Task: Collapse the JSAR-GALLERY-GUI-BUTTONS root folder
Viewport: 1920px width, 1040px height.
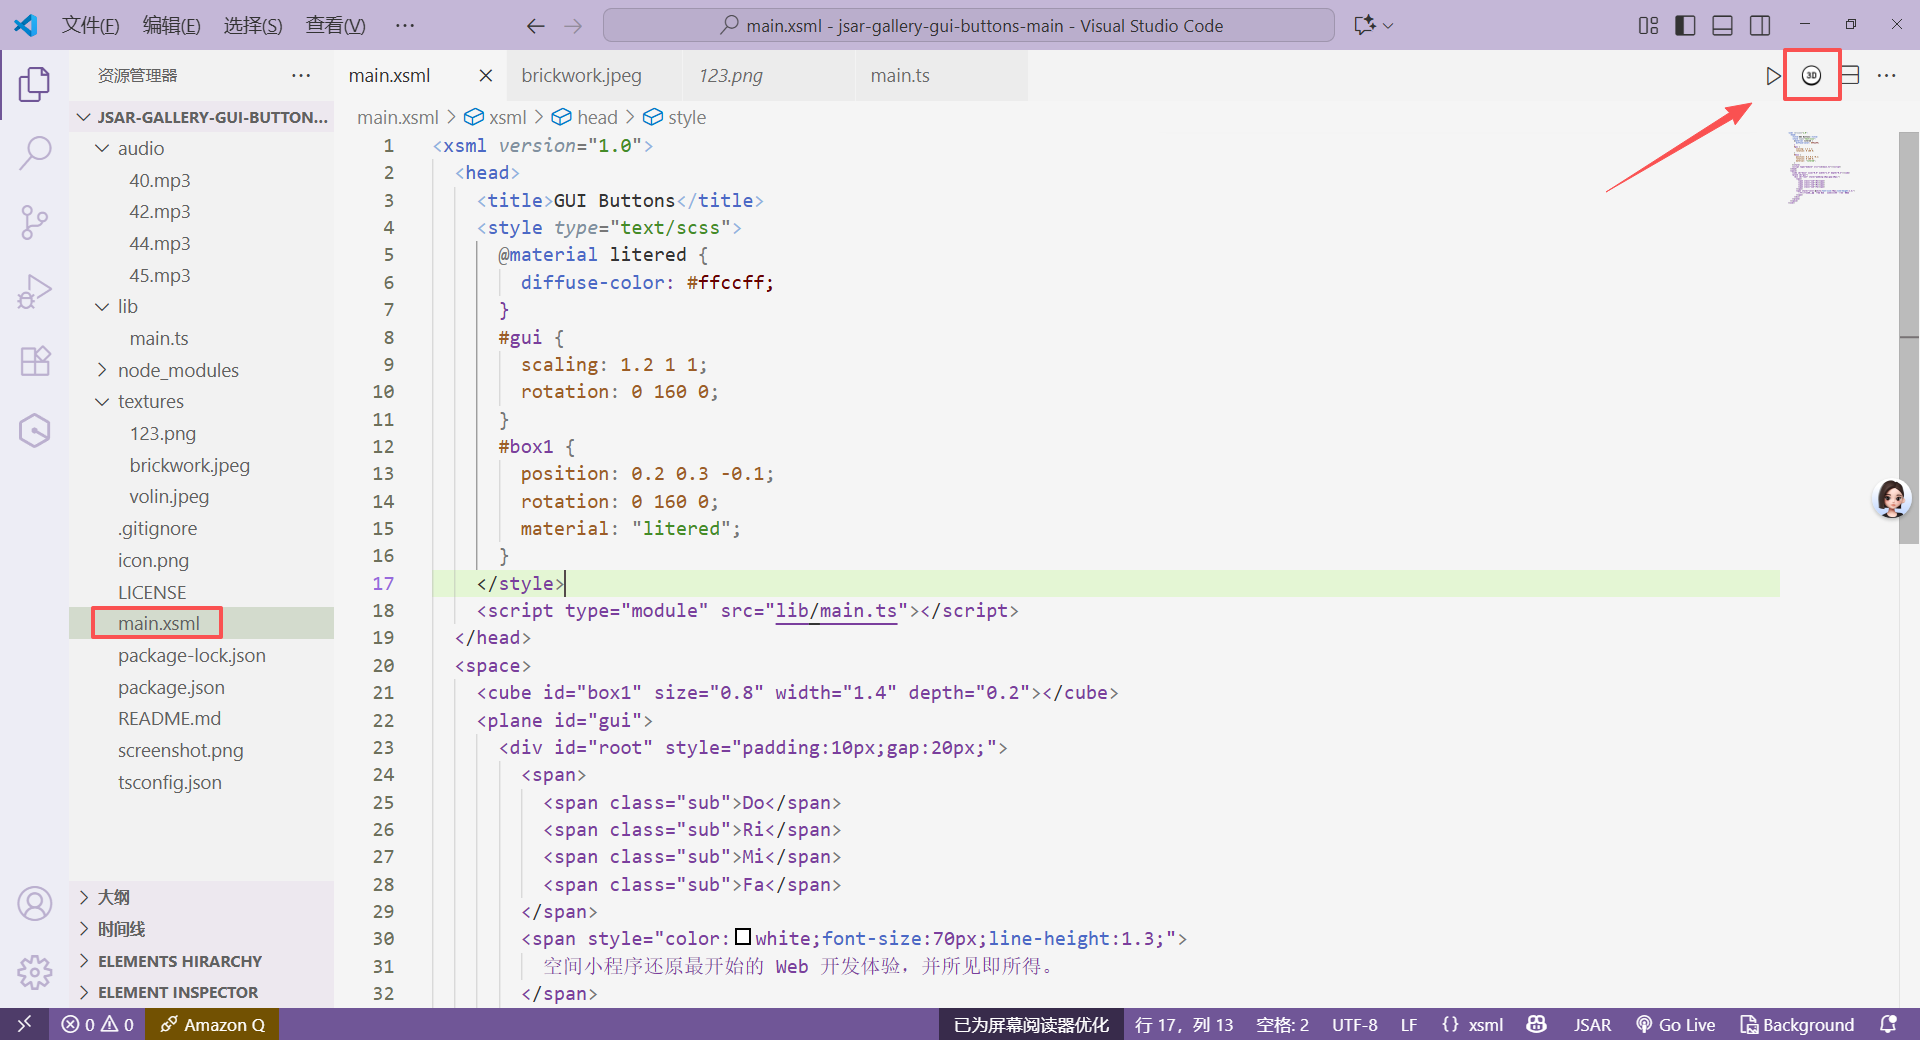Action: click(200, 117)
